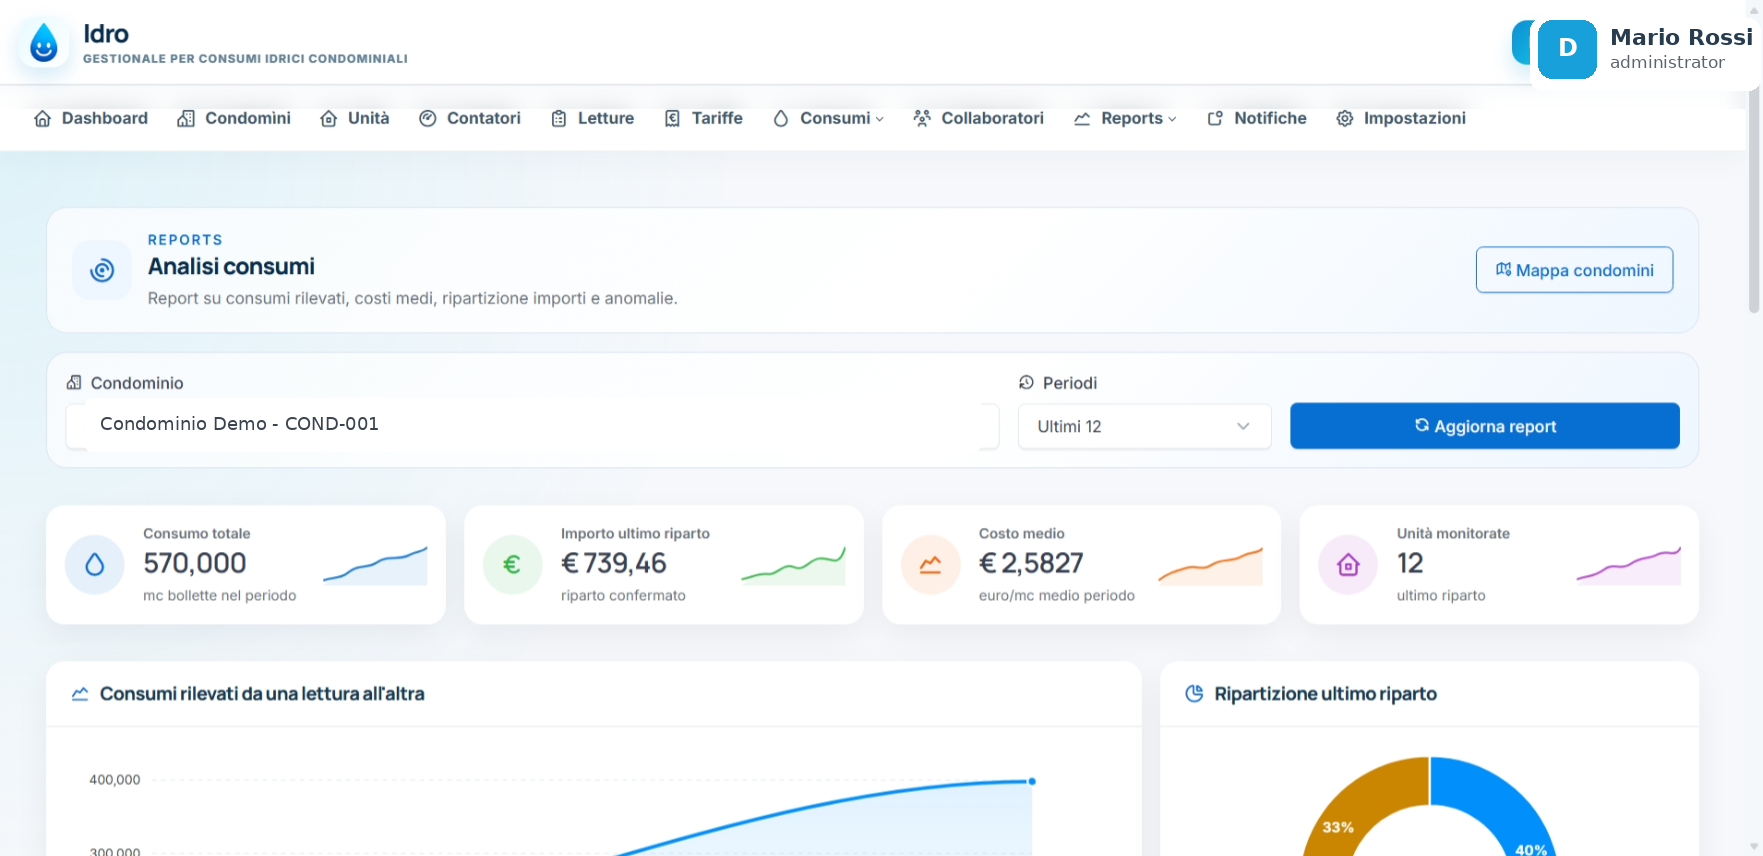Open the Condominio Demo - COND-001 selector
Viewport: 1763px width, 856px height.
pyautogui.click(x=532, y=426)
